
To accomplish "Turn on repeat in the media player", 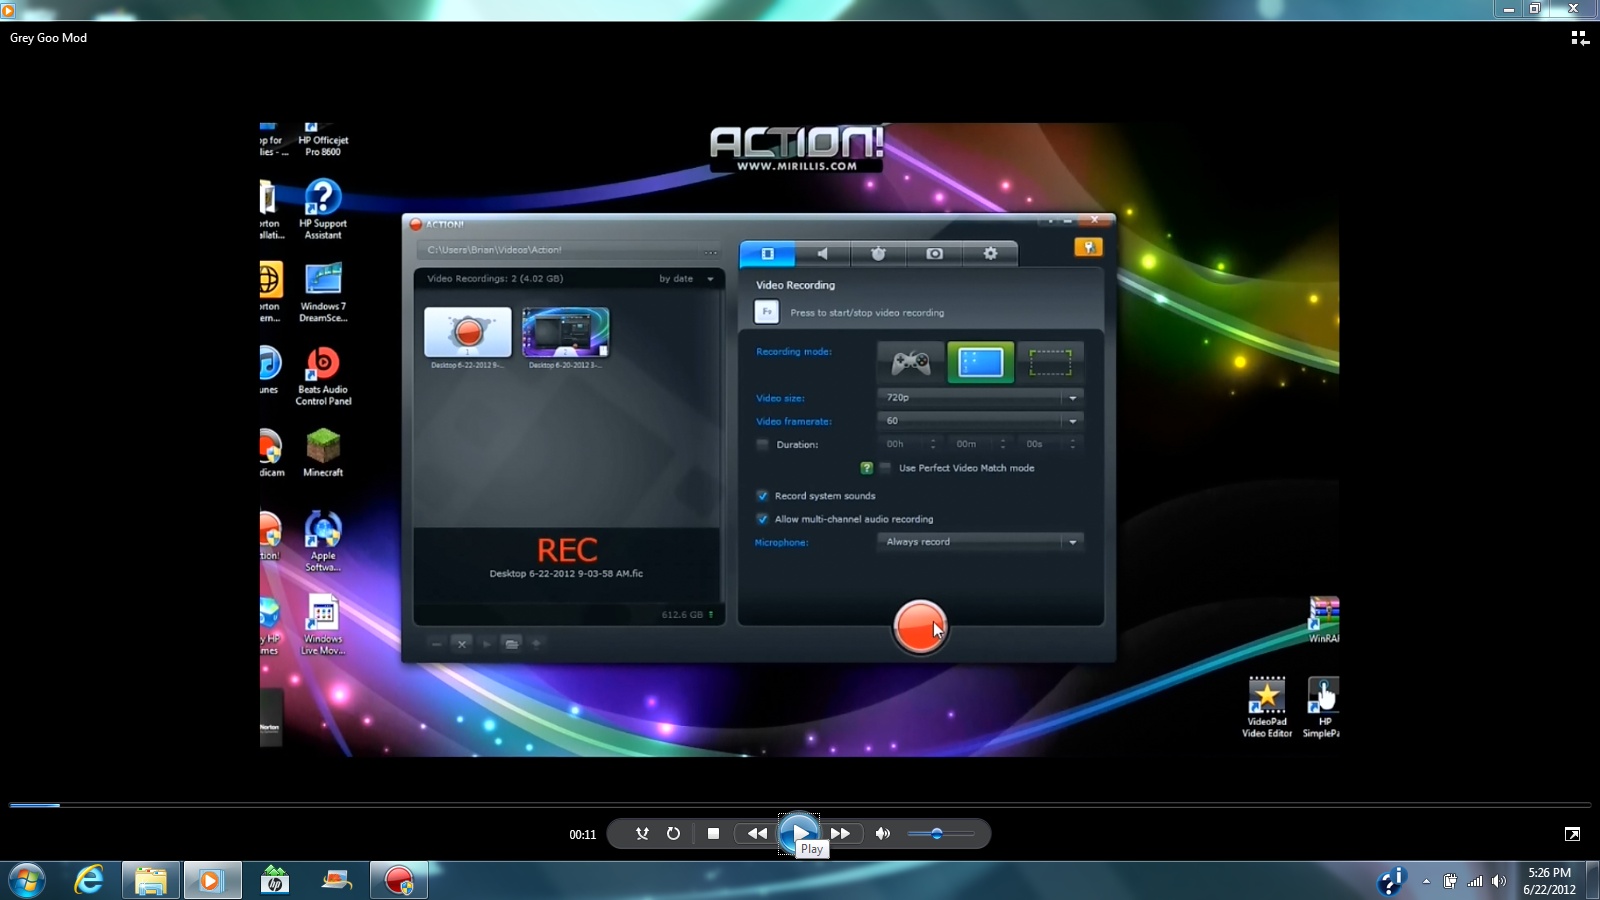I will (673, 833).
